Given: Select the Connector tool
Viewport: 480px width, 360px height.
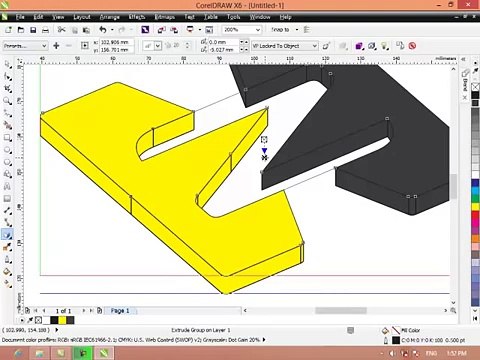Looking at the screenshot, I should pos(7,223).
